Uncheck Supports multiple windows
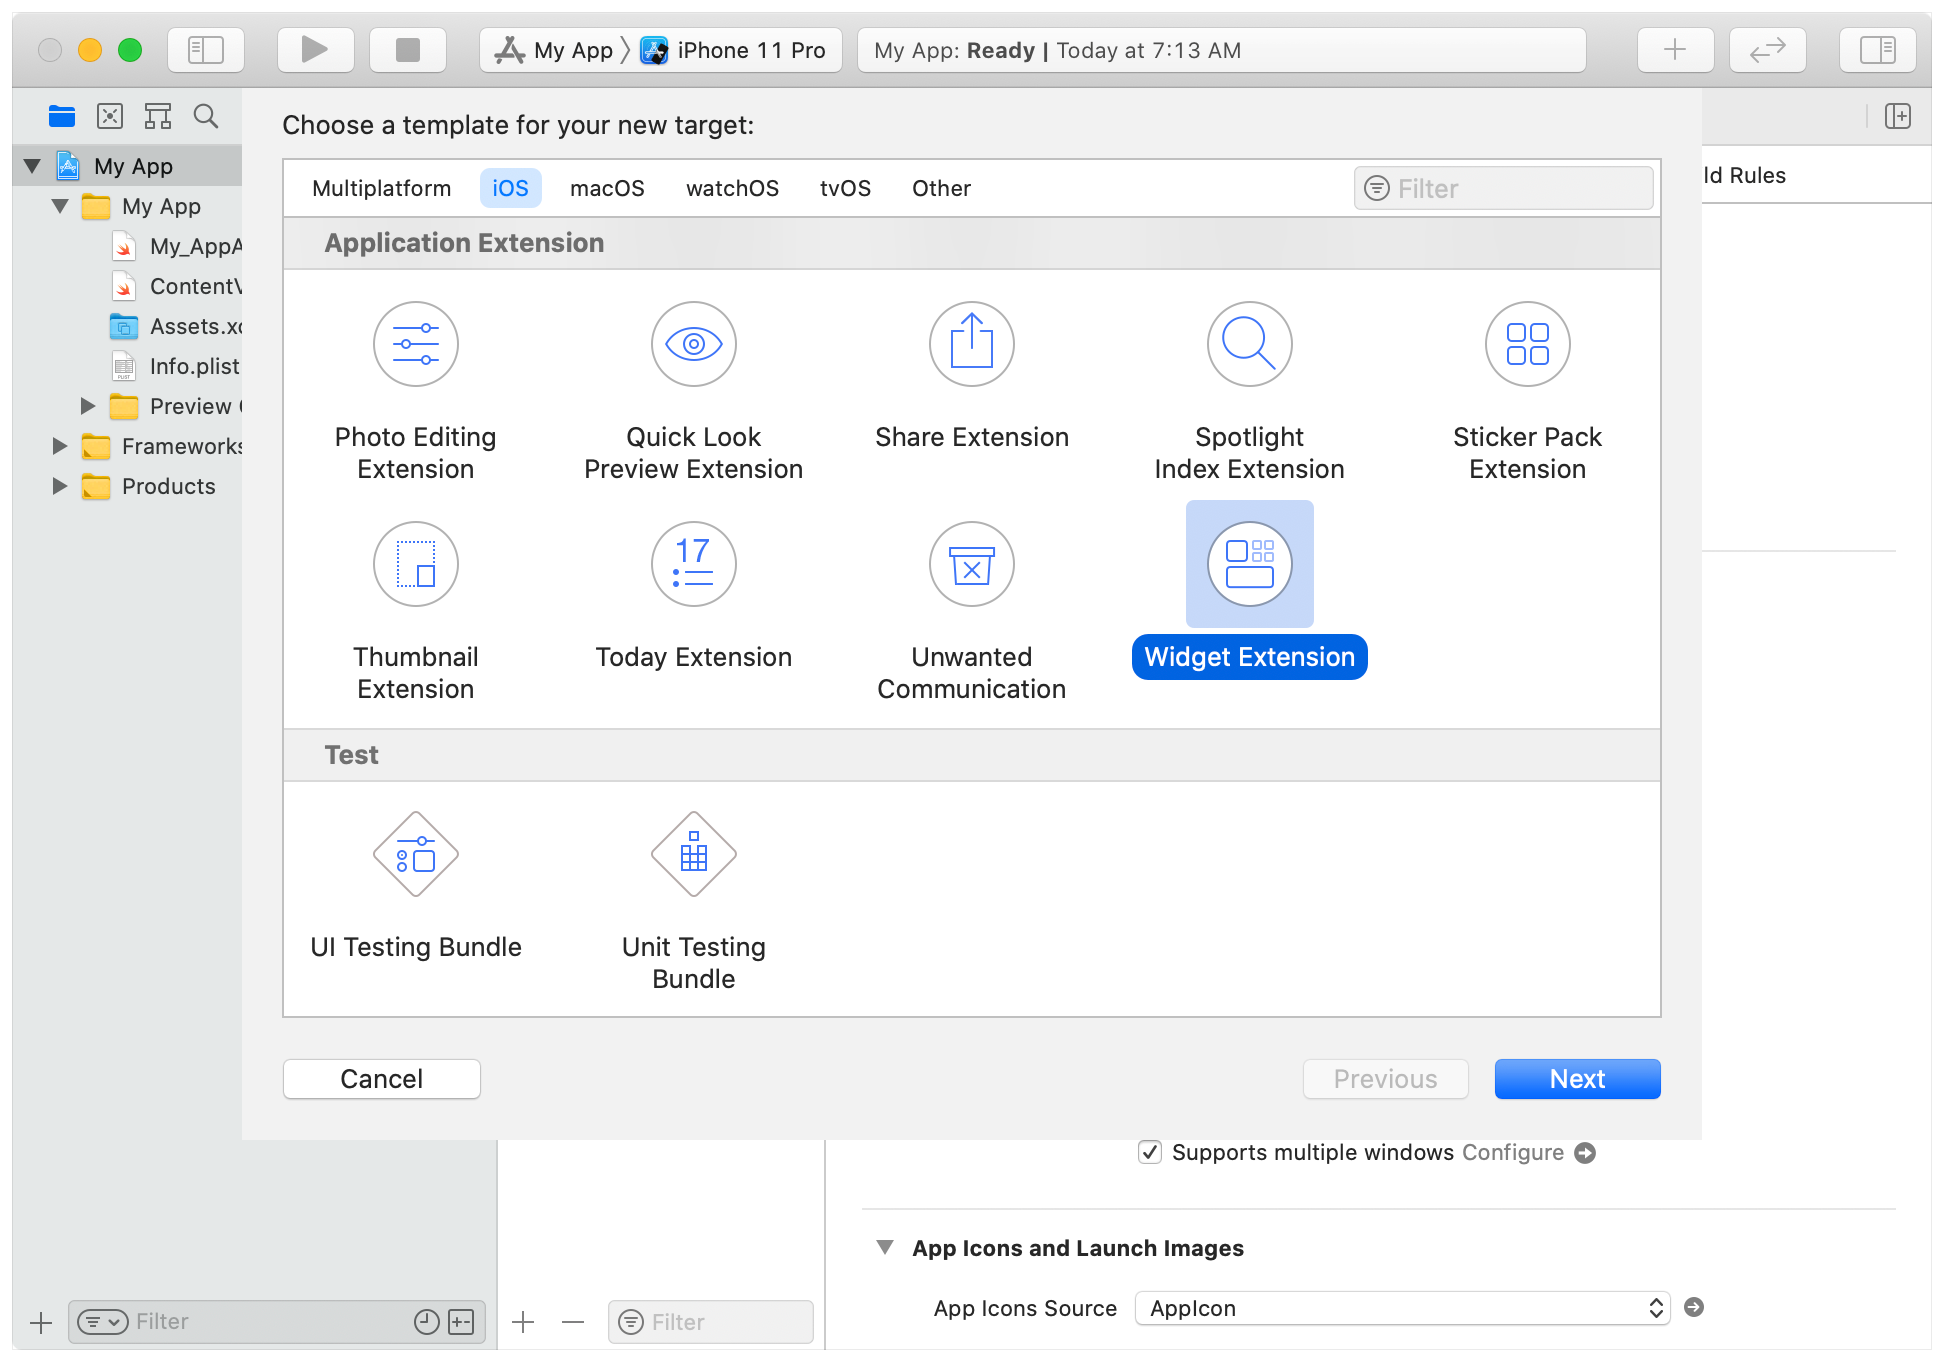The image size is (1944, 1362). click(1149, 1152)
